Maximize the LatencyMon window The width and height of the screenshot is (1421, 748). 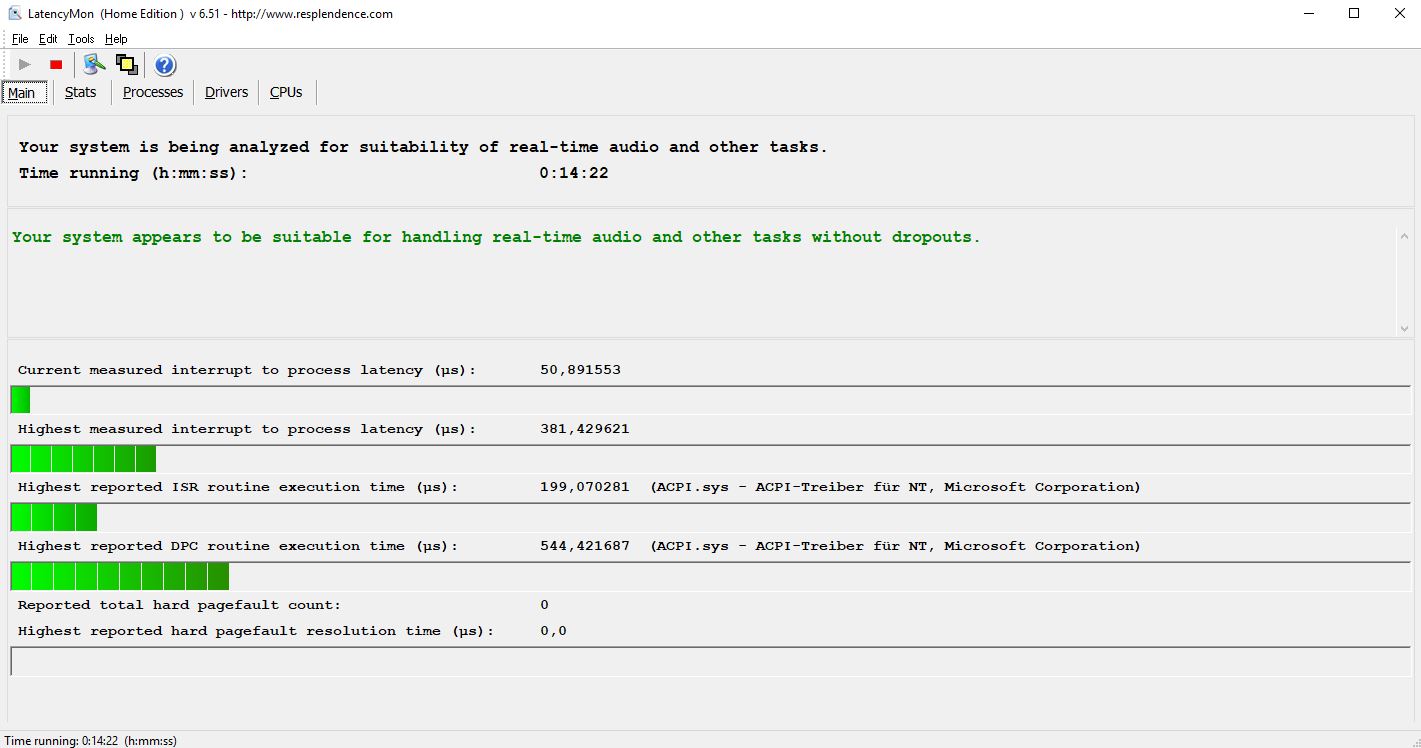[x=1354, y=14]
